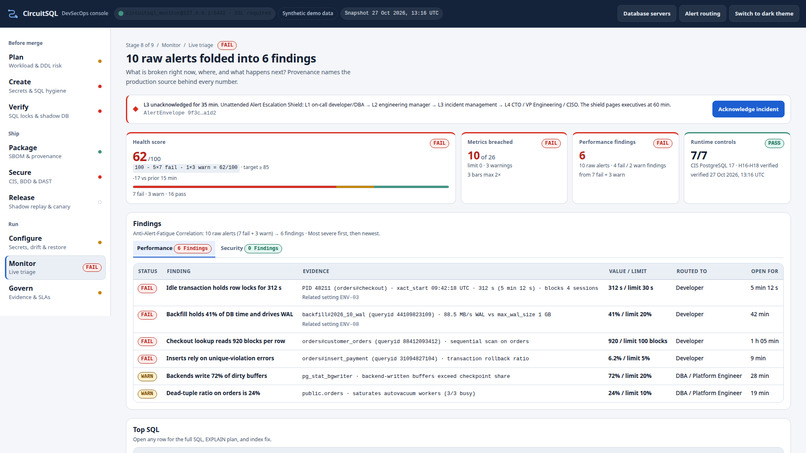Click the red diamond alert icon
Screen dimensions: 806x453
tap(136, 109)
